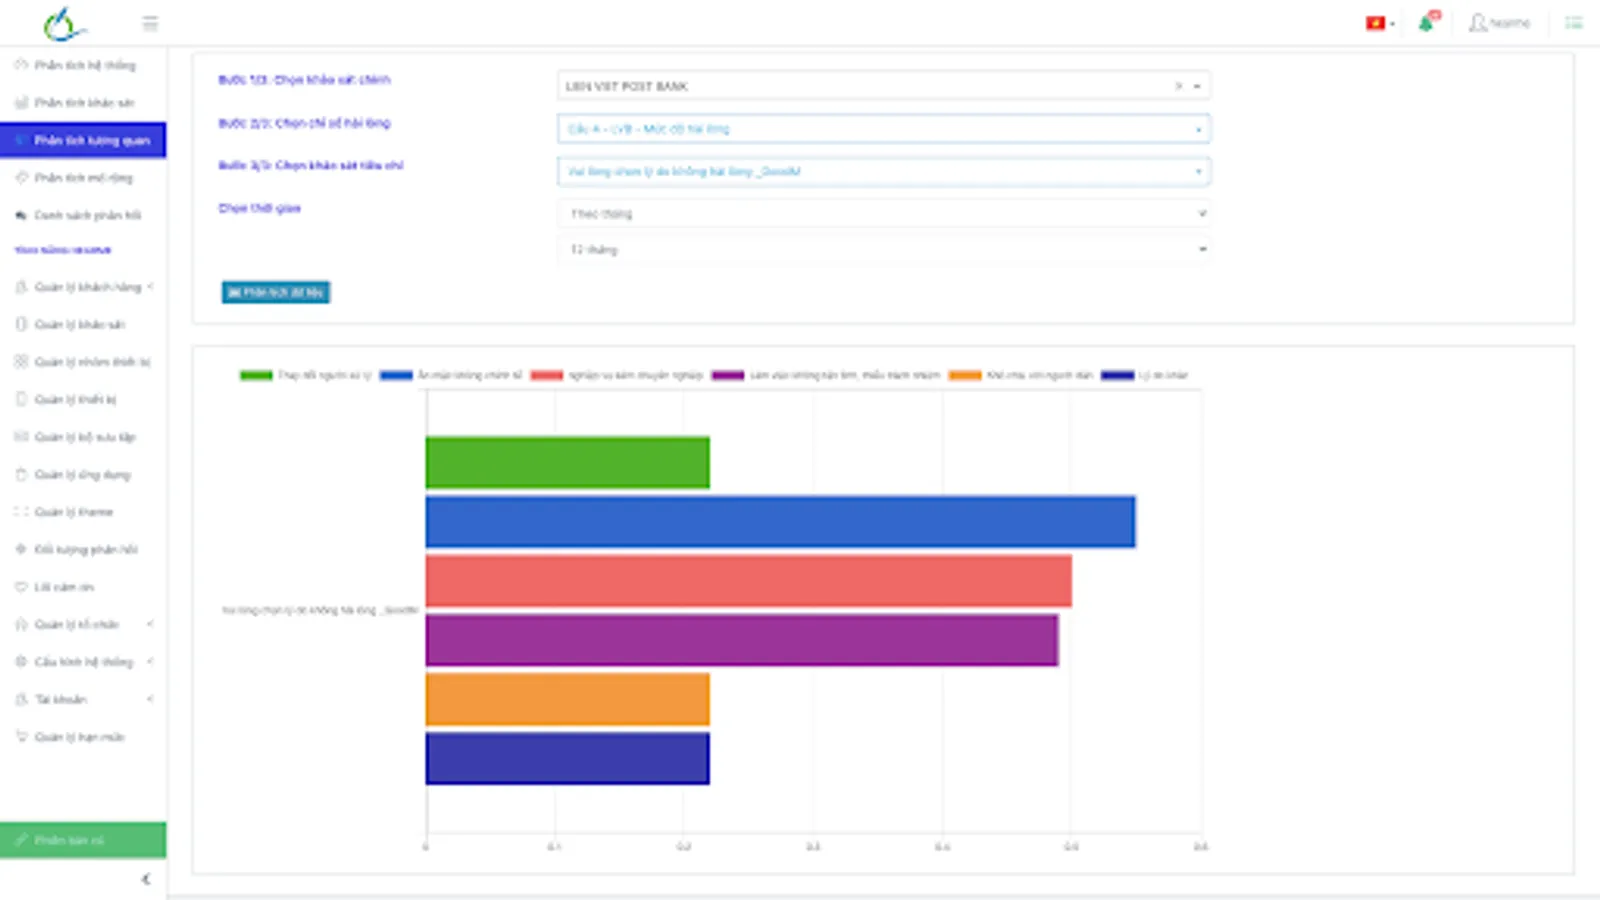Toggle the hamburger menu icon

click(x=150, y=23)
